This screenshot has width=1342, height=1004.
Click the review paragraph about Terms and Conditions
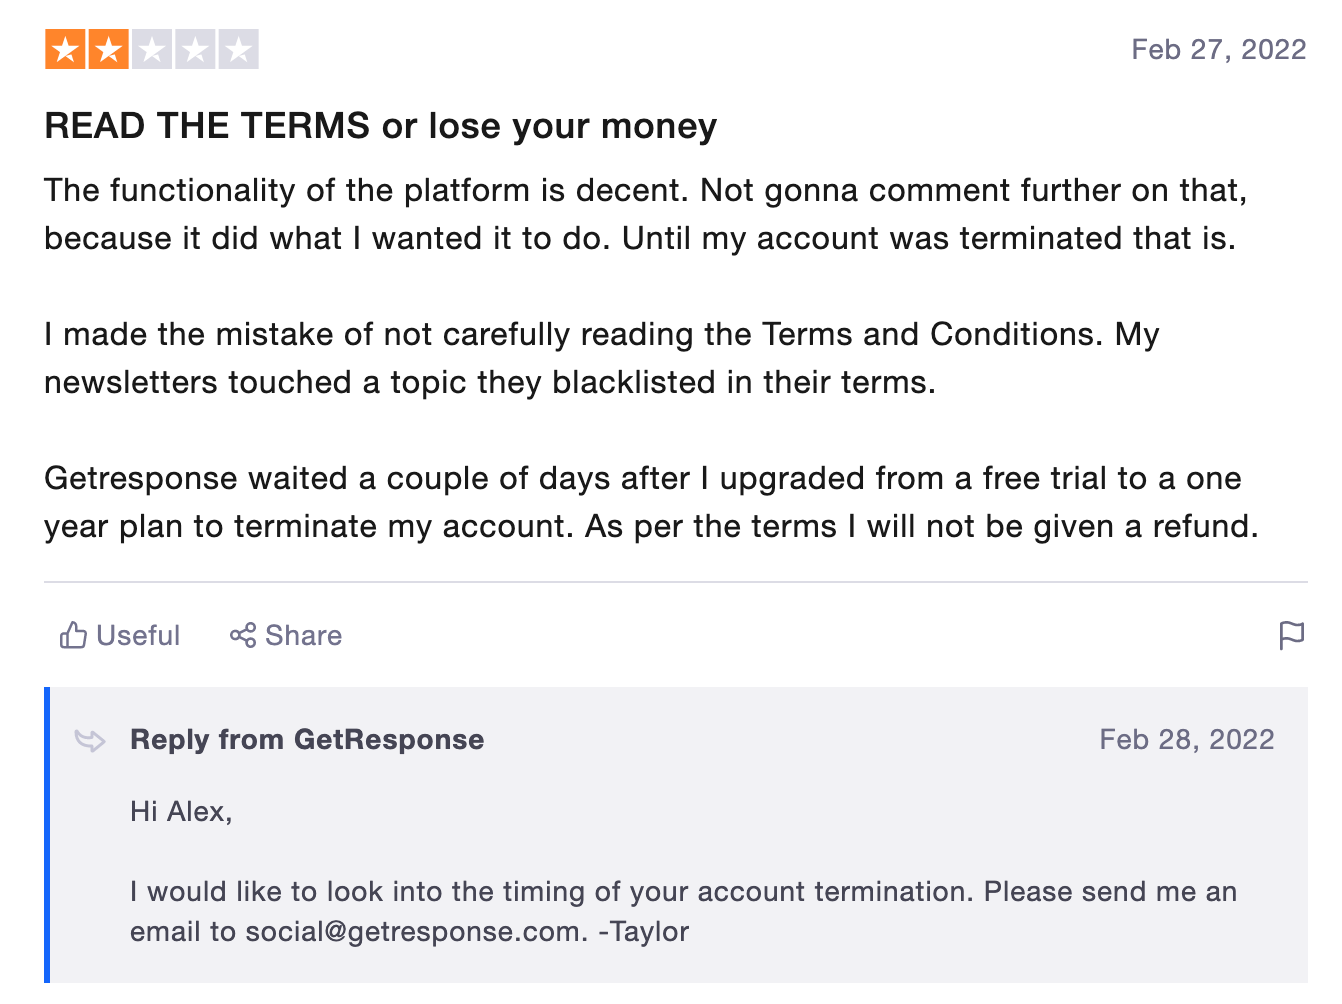(601, 358)
